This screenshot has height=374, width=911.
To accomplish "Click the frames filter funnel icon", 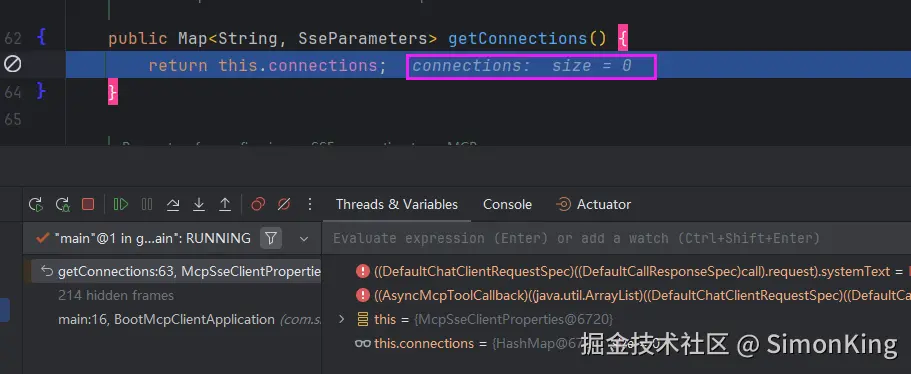I will click(x=271, y=238).
